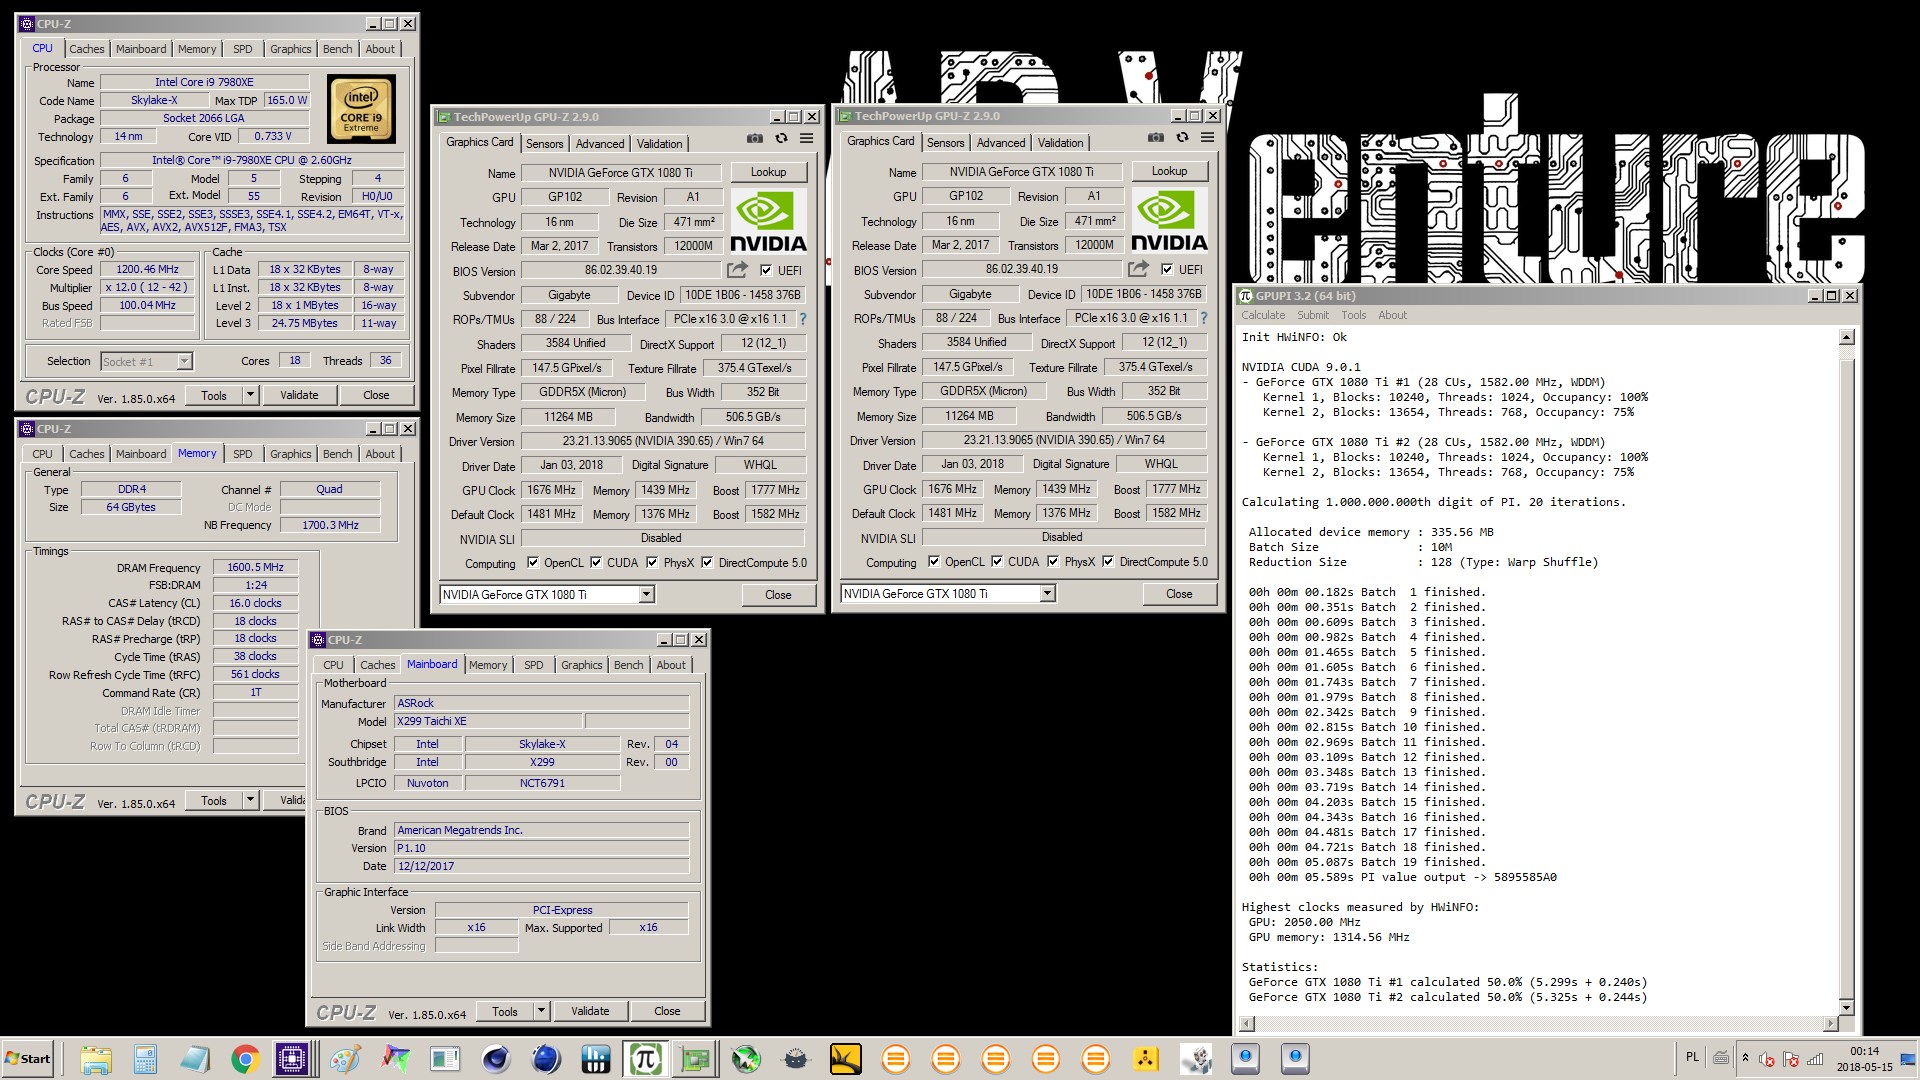Open About menu in GPUPI
Screen dimensions: 1920x1080
point(1392,315)
